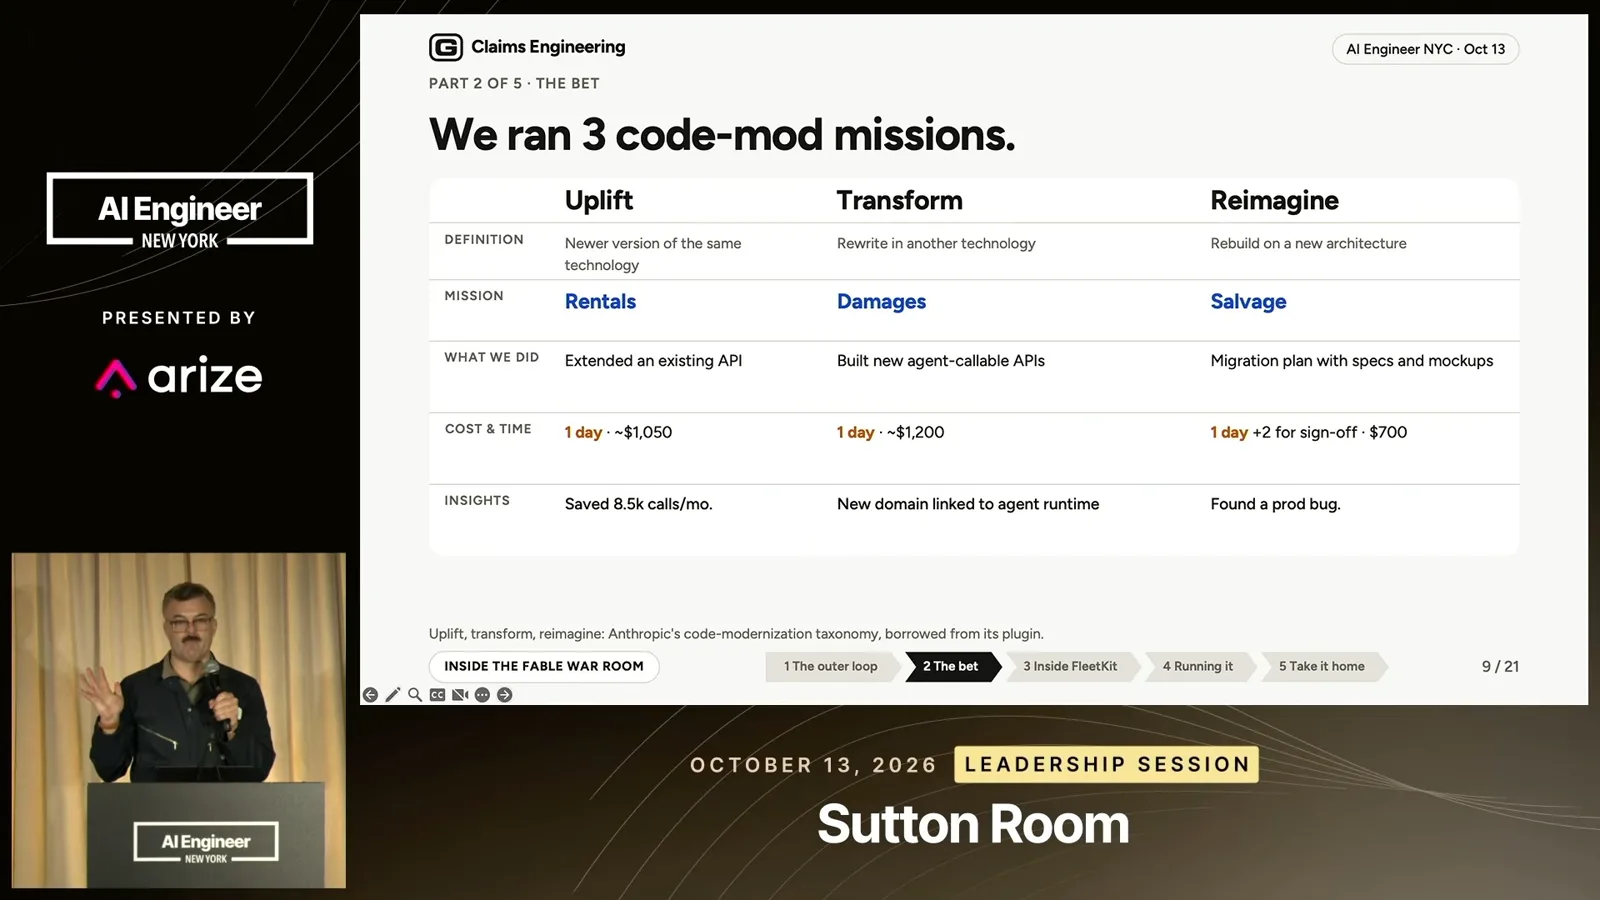Click 'New domain linked to agent runtime'
Screen dimensions: 1600x900
click(x=968, y=504)
